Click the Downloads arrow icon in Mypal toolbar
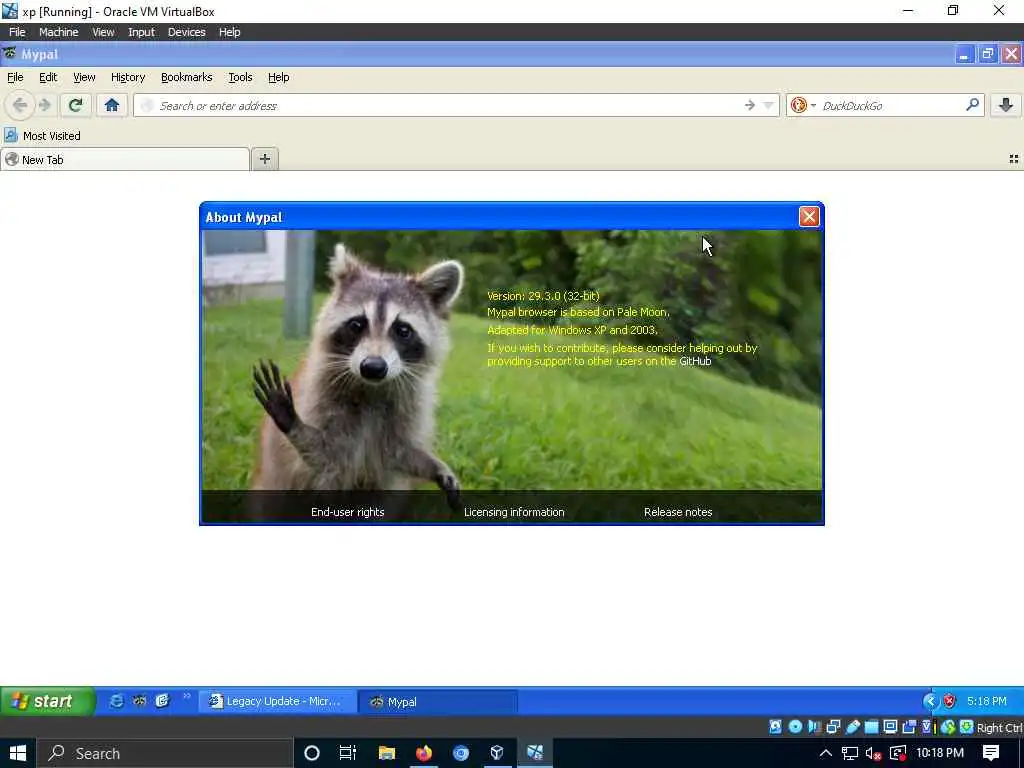Screen dimensions: 1024x768 pyautogui.click(x=1006, y=105)
